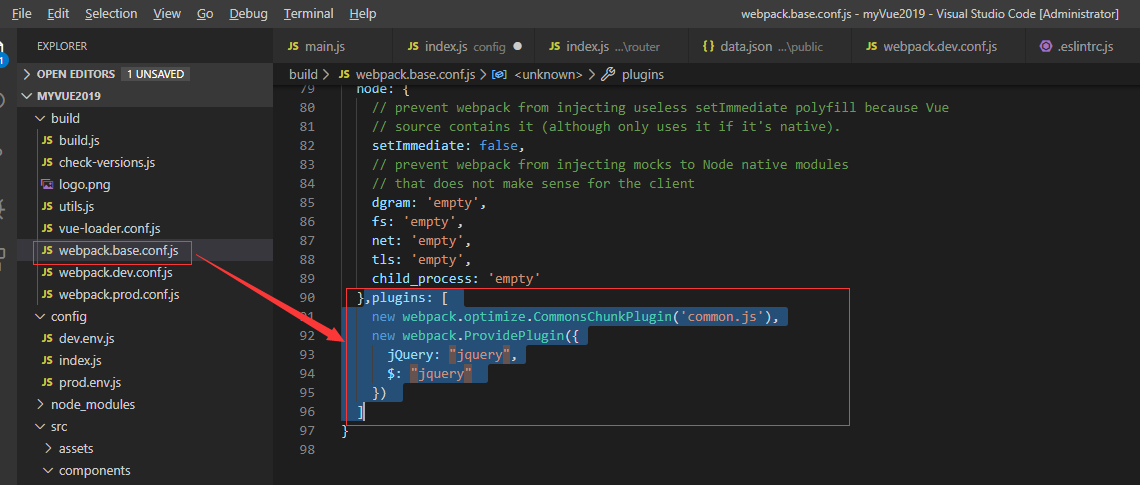Click the braces icon on data.json tab
The height and width of the screenshot is (485, 1140).
tap(708, 46)
